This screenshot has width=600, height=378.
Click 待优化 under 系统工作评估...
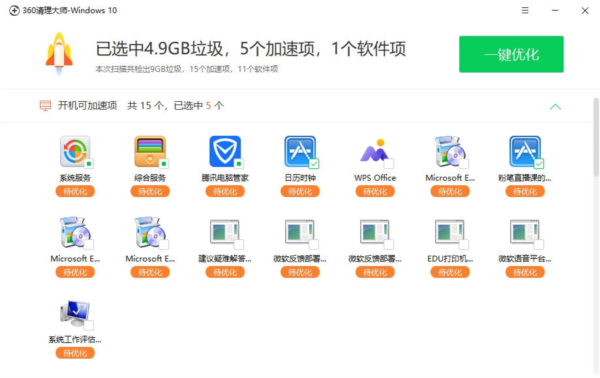click(x=75, y=353)
